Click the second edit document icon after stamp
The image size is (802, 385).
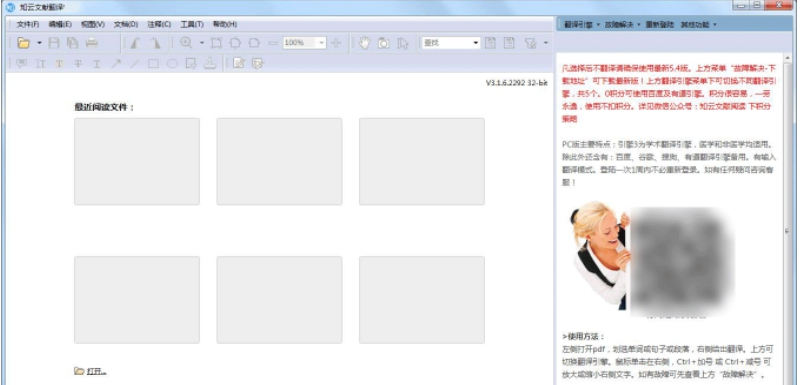pos(257,63)
